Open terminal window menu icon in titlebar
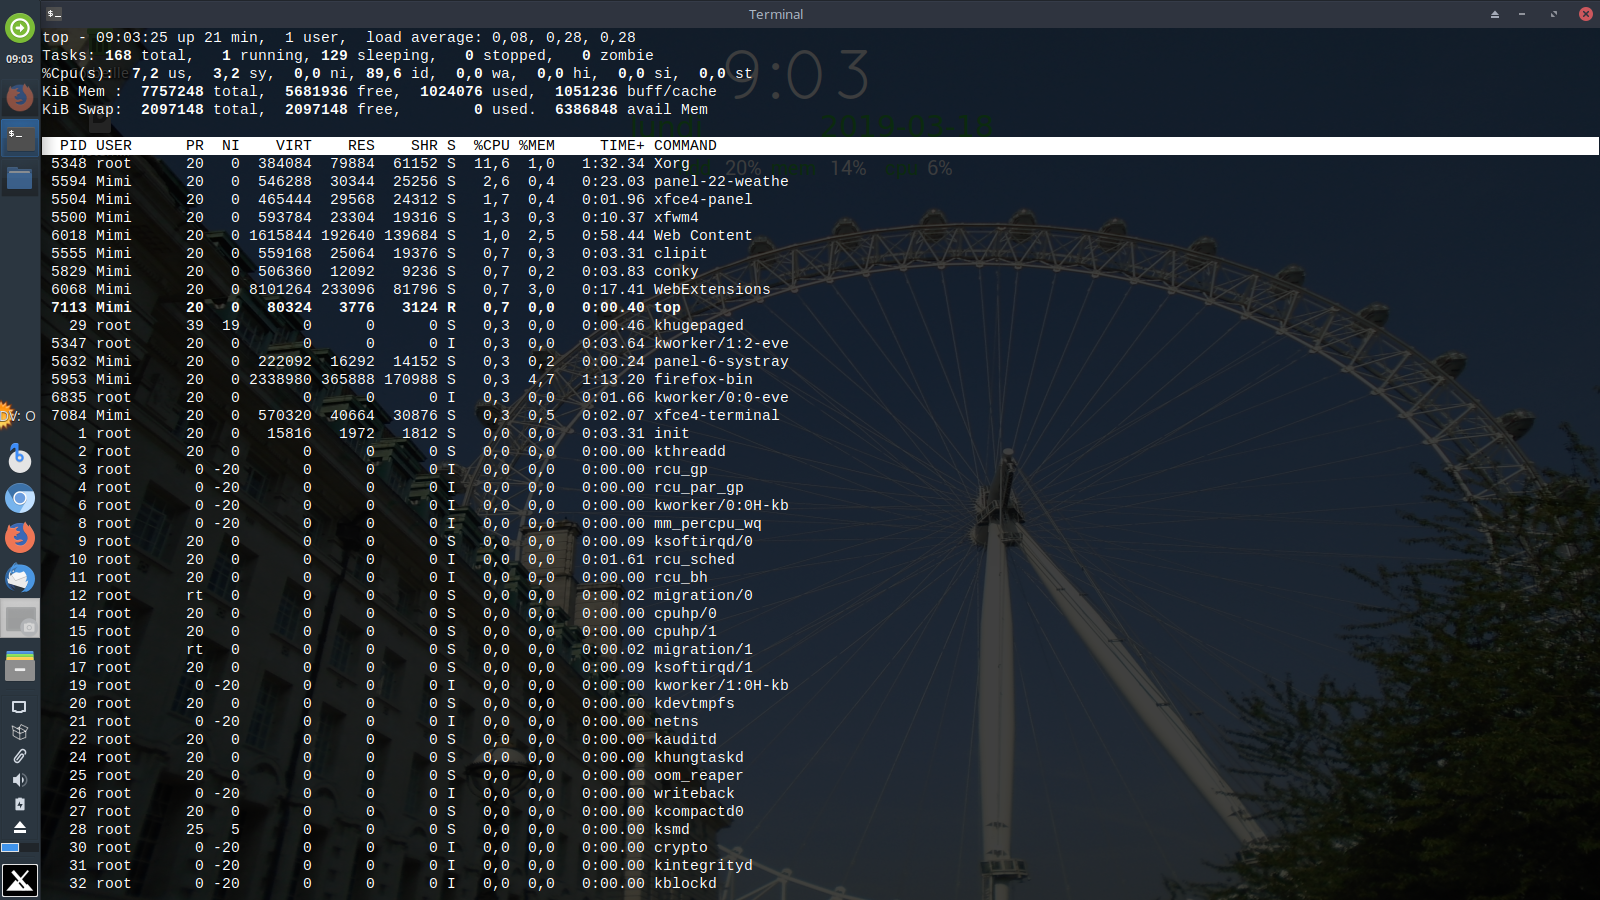Image resolution: width=1600 pixels, height=900 pixels. point(54,14)
